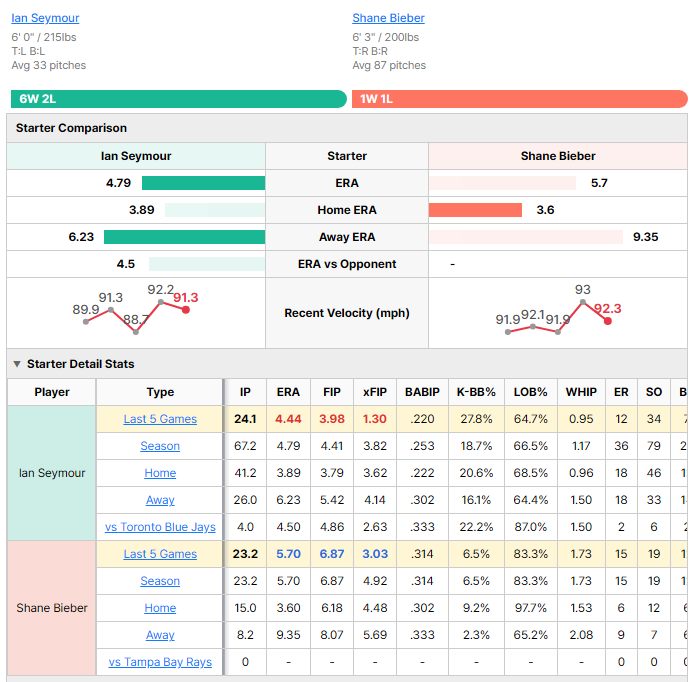The image size is (693, 682).
Task: Click the IP column header
Action: pos(245,392)
